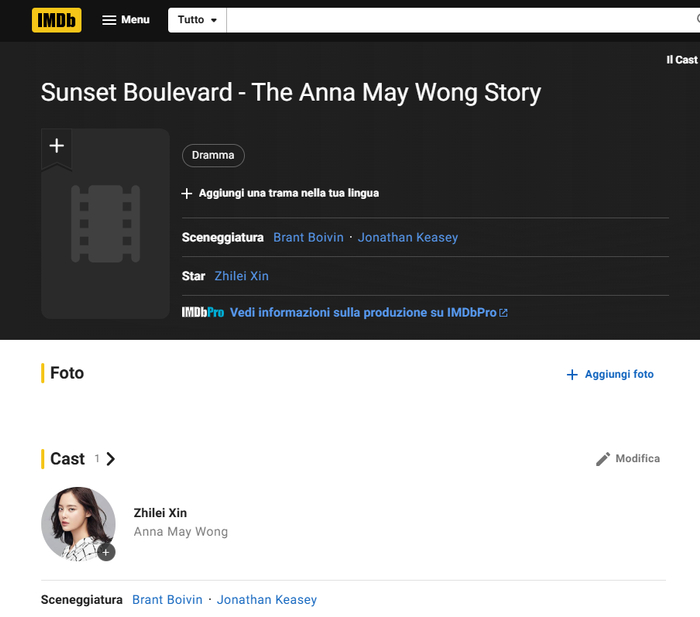Open the hamburger Menu

pos(125,20)
